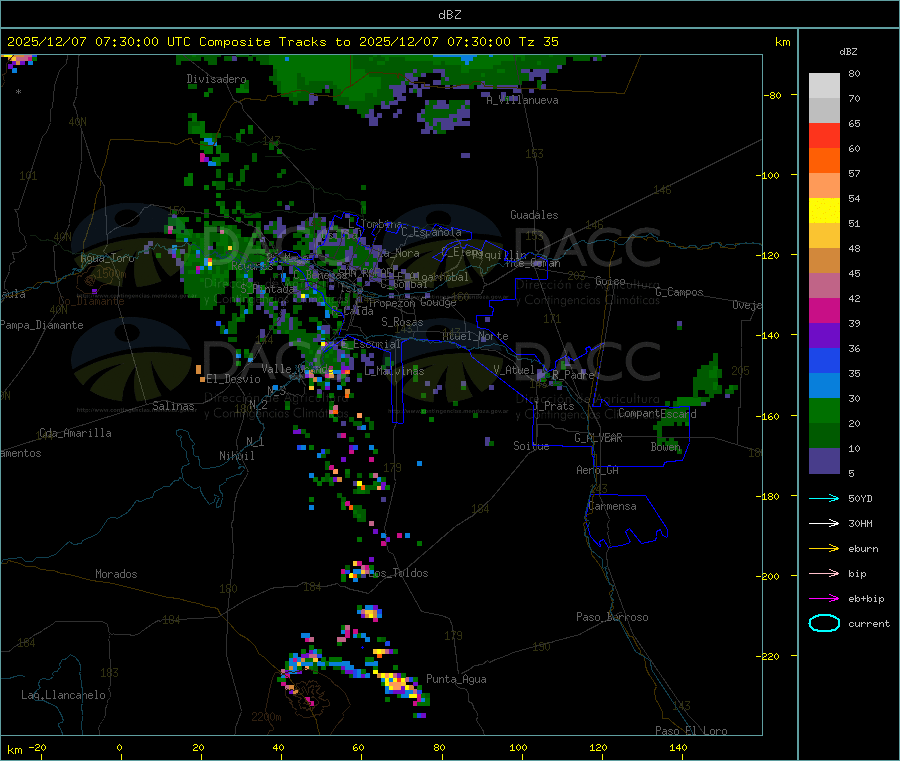
Task: Click the 'Goudge' map label
Action: click(438, 302)
